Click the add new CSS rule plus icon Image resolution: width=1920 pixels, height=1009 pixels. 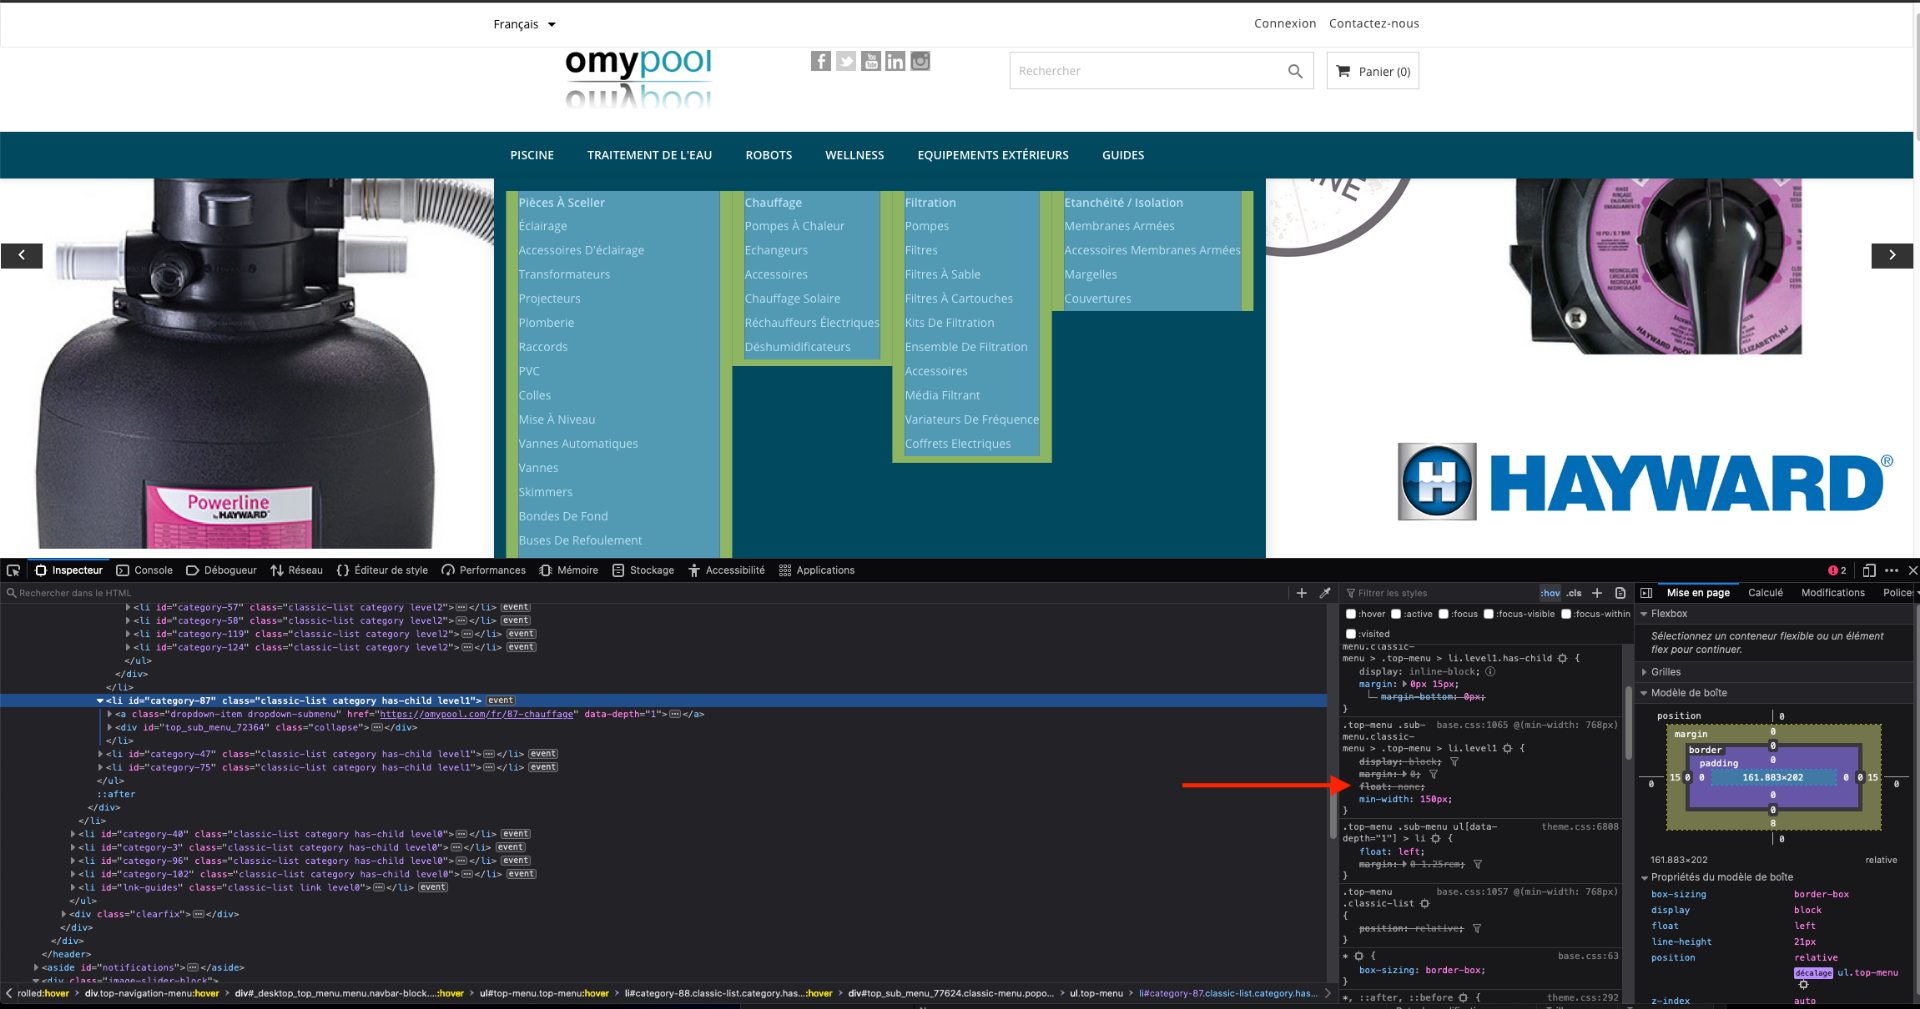(x=1597, y=593)
